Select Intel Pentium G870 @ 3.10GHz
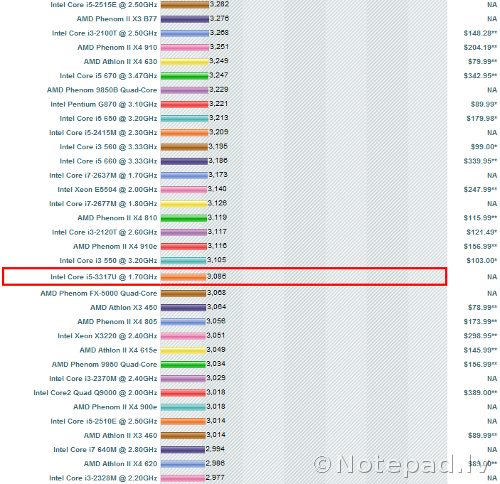500x484 pixels. click(104, 104)
